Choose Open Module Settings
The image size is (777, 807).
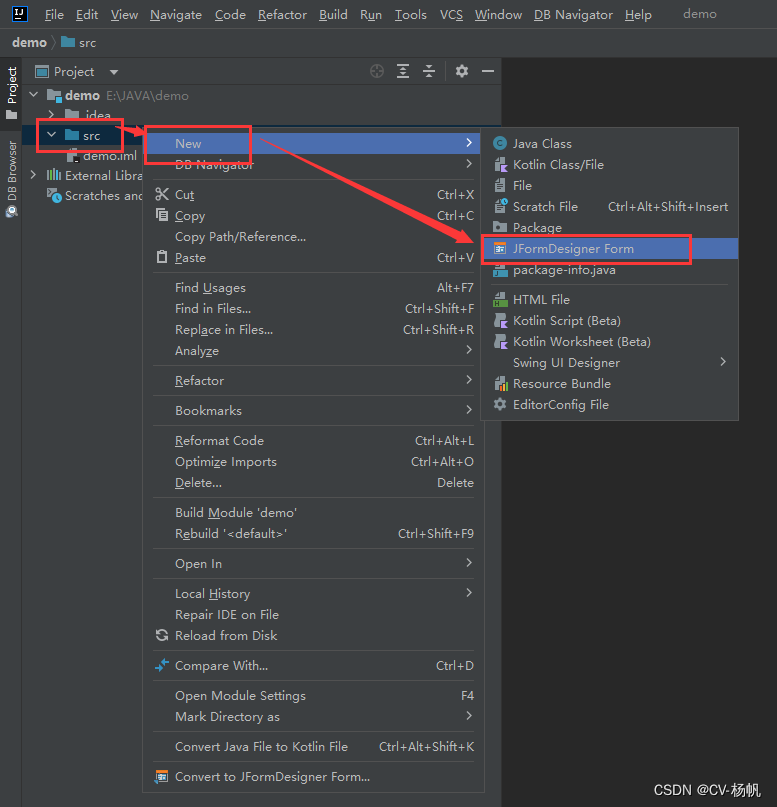click(x=313, y=695)
